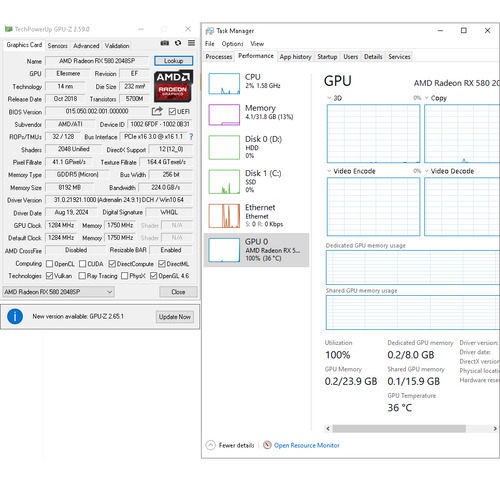Open the GPU selection dropdown in GPU-Z
The width and height of the screenshot is (500, 480).
coord(58,292)
